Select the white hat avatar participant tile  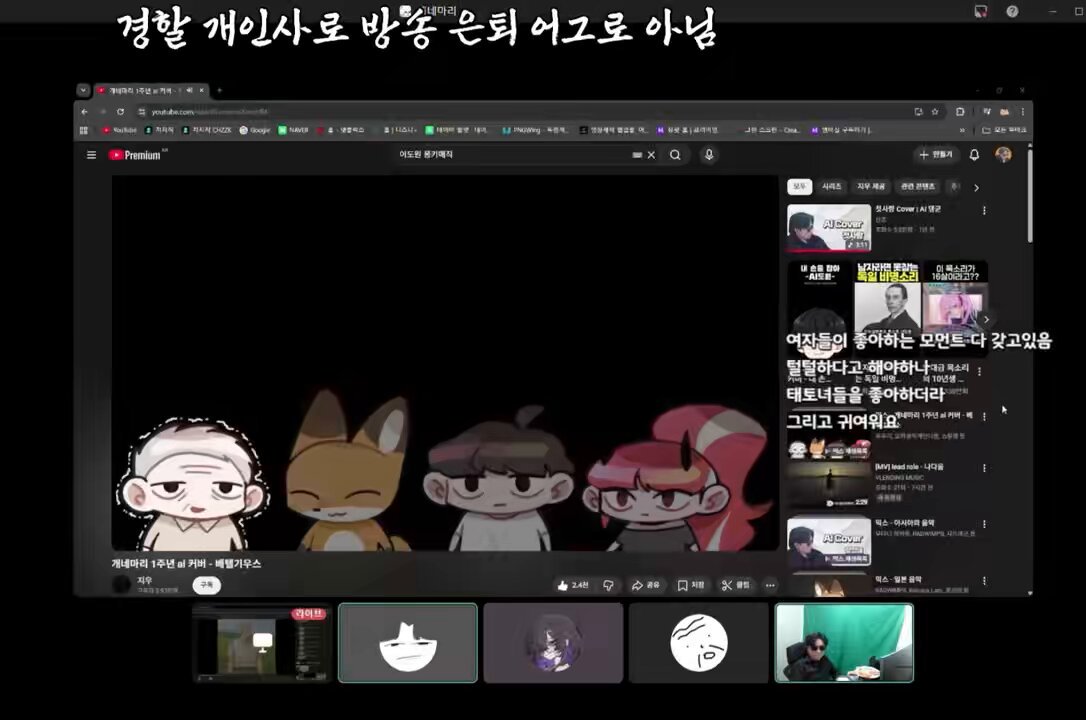click(408, 643)
